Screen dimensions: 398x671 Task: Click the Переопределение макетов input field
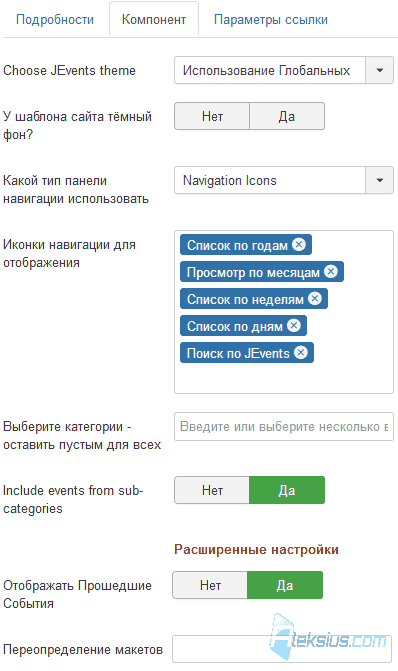[x=282, y=649]
